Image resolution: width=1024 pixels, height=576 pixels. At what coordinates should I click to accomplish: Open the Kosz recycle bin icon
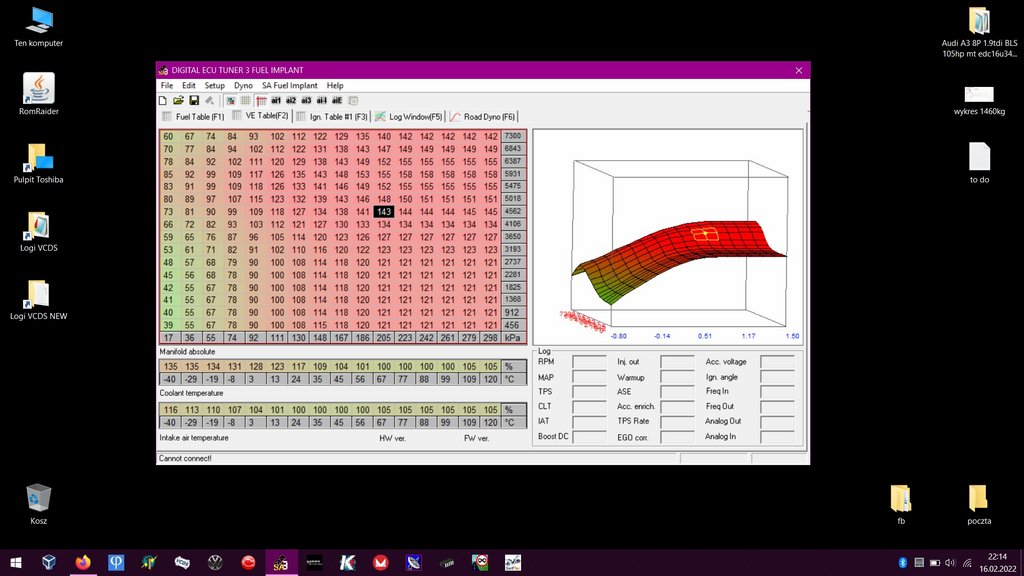(39, 504)
